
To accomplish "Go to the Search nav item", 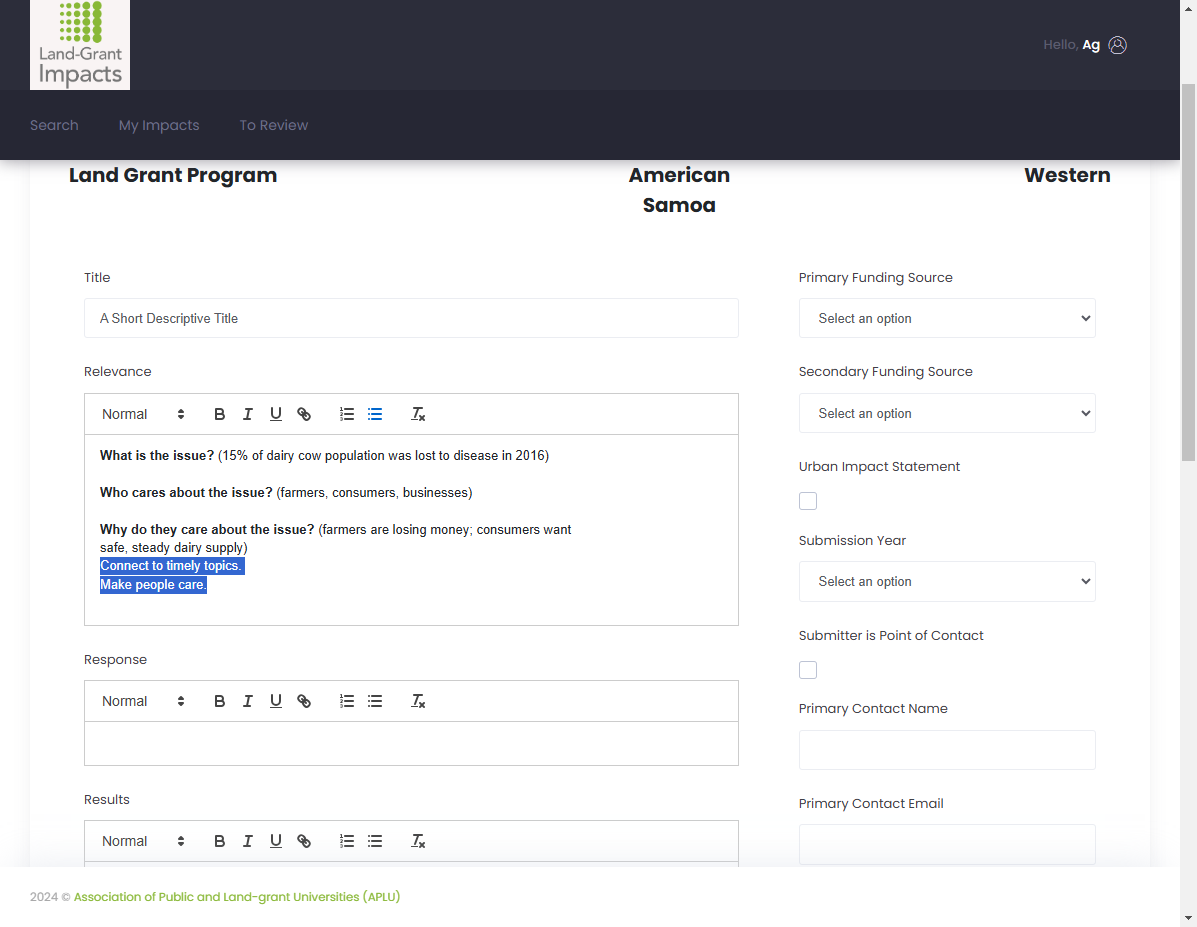I will [x=54, y=125].
